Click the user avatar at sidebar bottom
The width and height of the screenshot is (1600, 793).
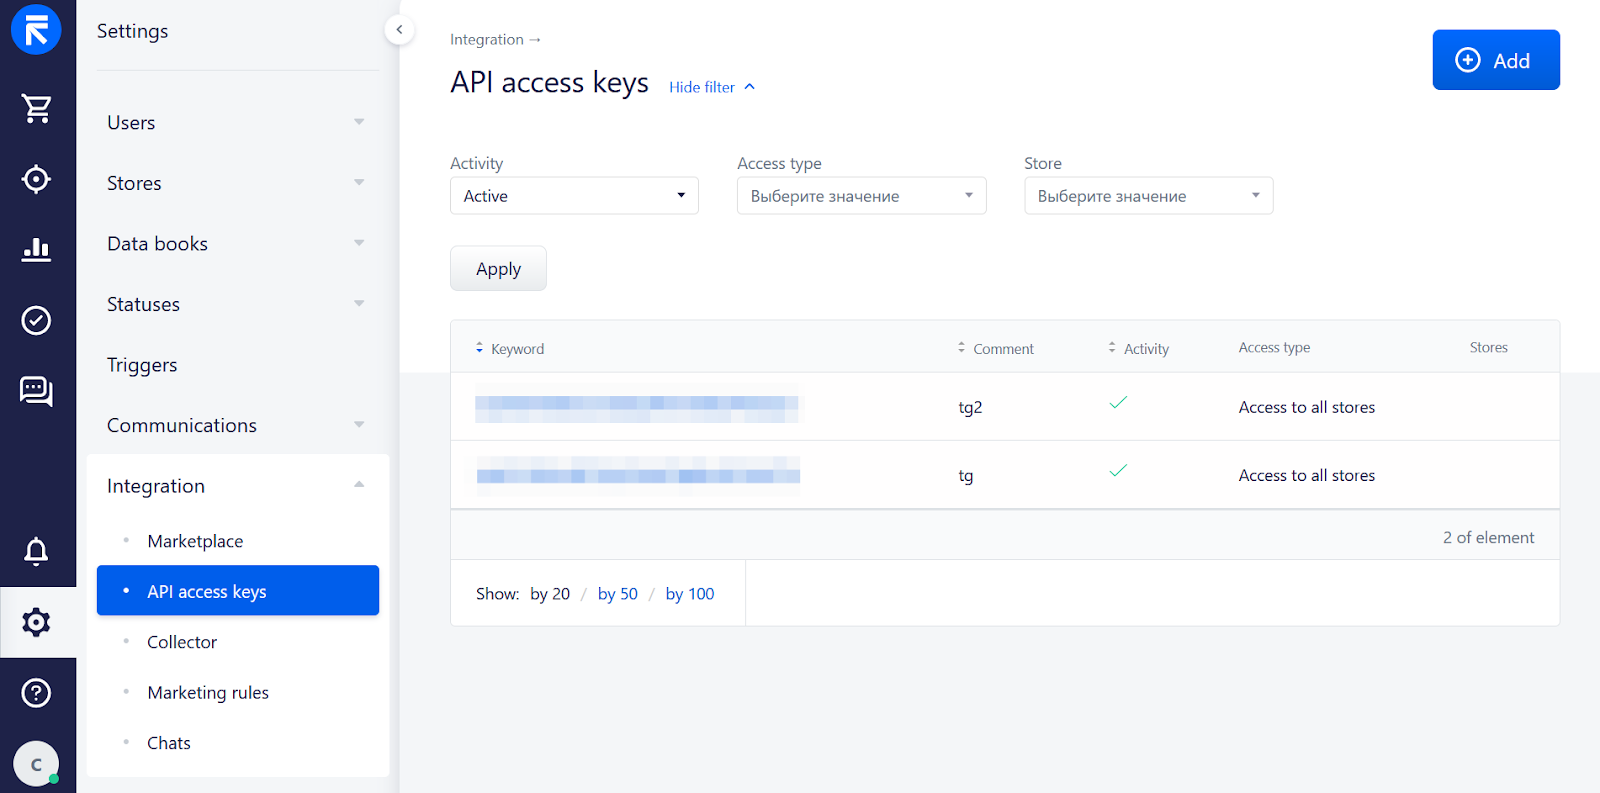pos(36,764)
